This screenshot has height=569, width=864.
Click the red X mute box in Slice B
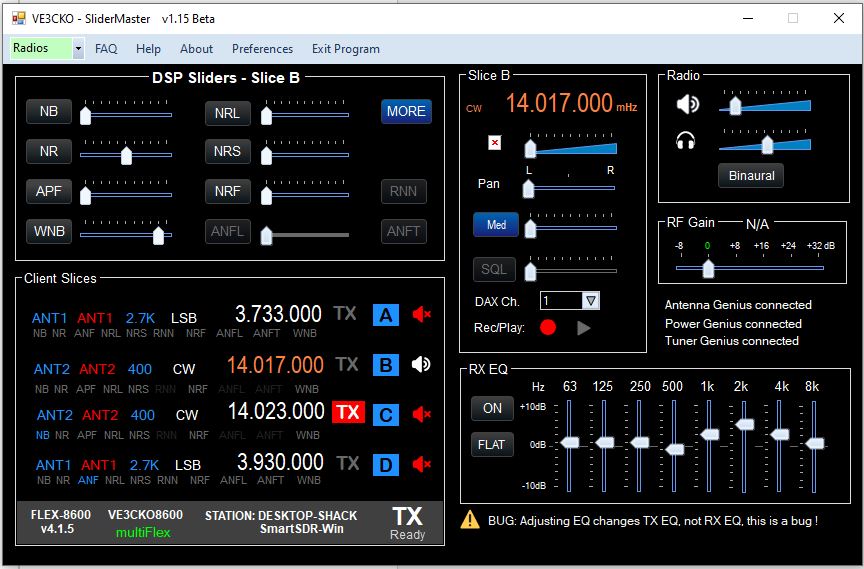tap(495, 143)
